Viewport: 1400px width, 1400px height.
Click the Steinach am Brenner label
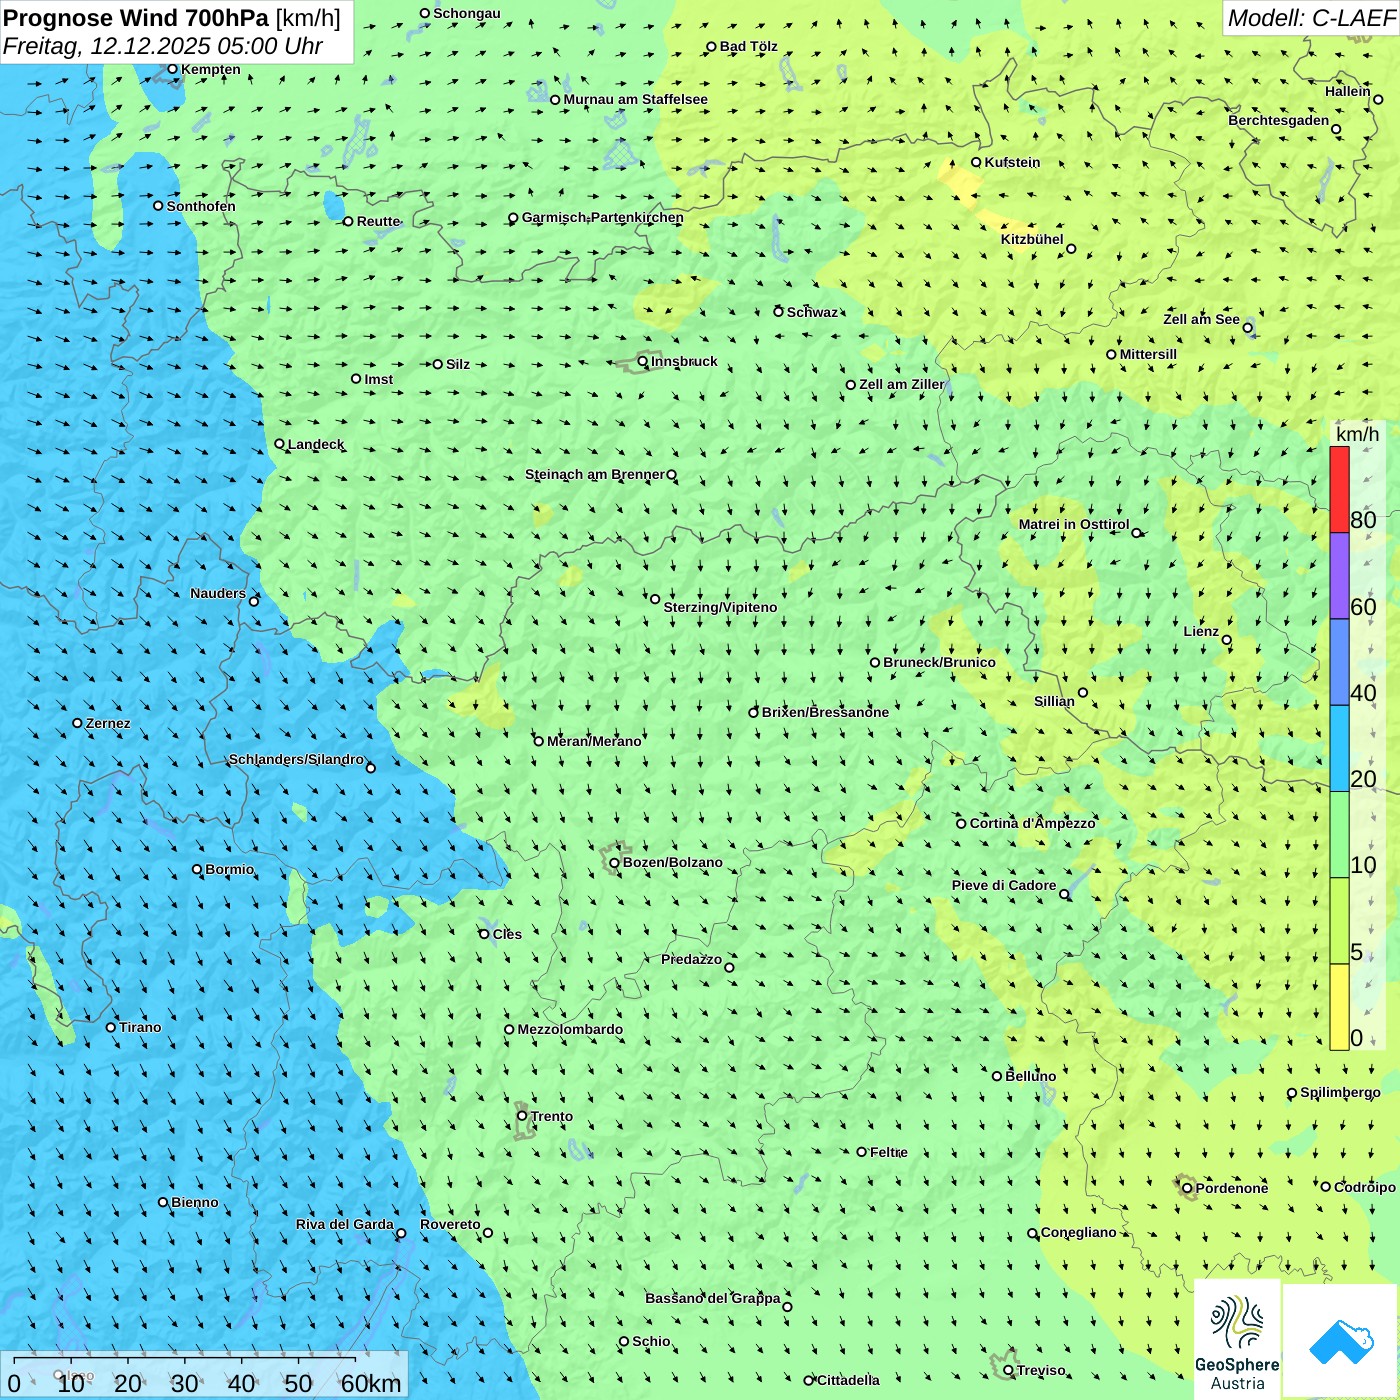tap(595, 474)
